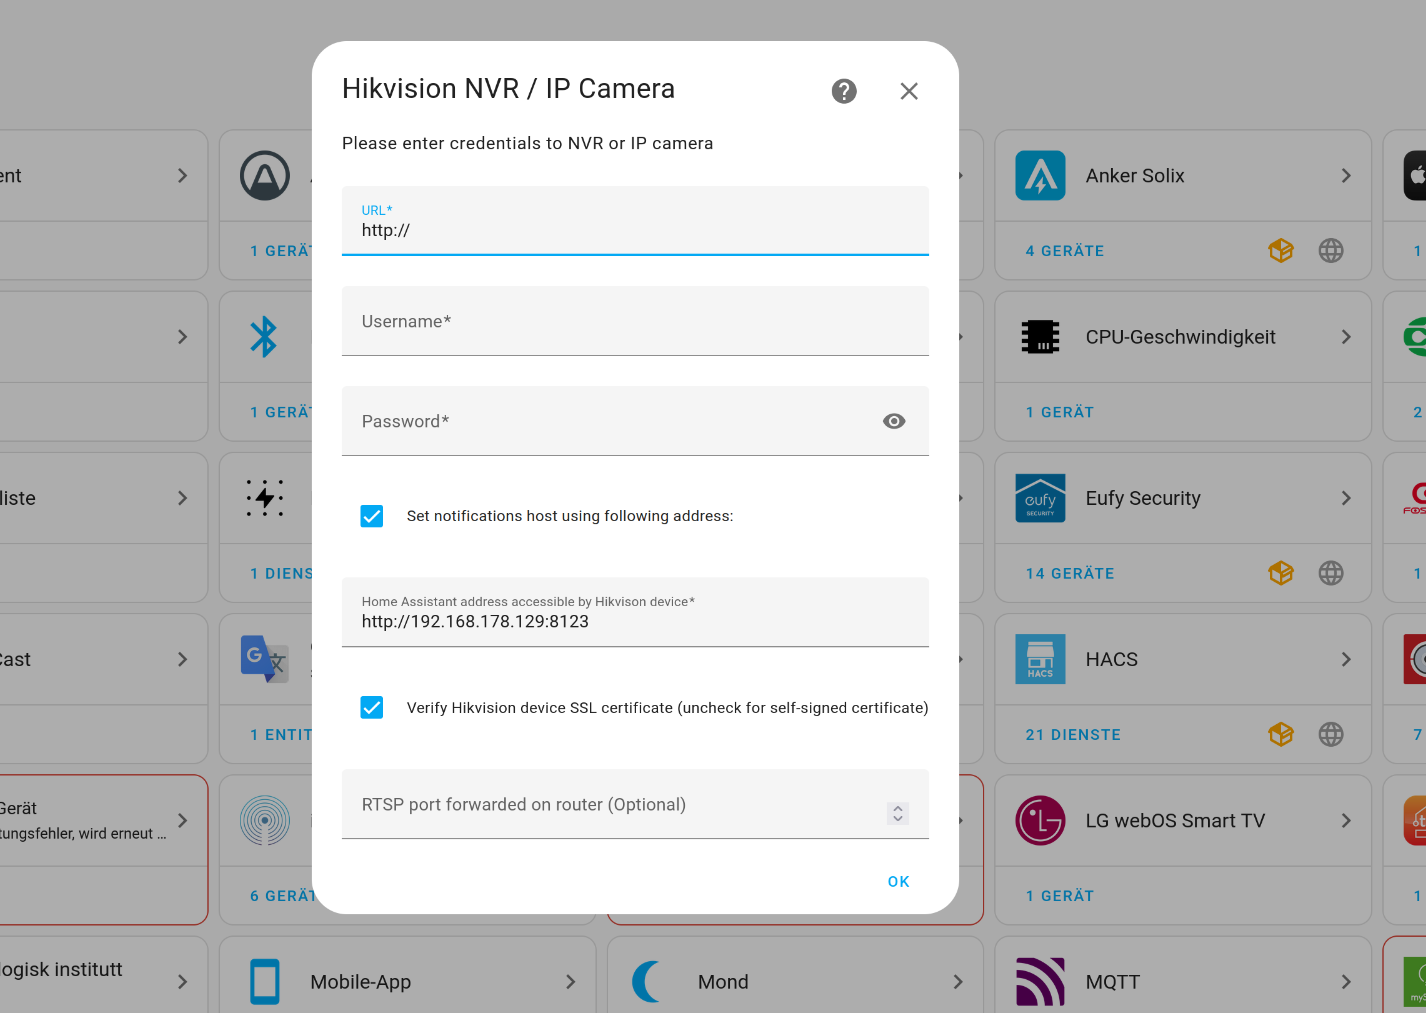Expand MQTT card chevron
1426x1013 pixels.
click(x=1346, y=982)
